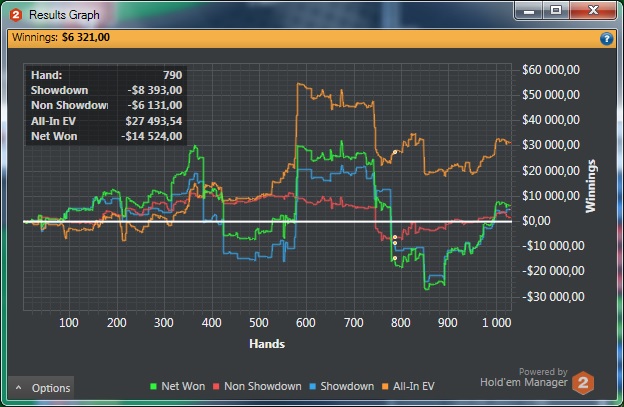624x407 pixels.
Task: Click the vertical Winnings axis title
Action: [x=590, y=186]
